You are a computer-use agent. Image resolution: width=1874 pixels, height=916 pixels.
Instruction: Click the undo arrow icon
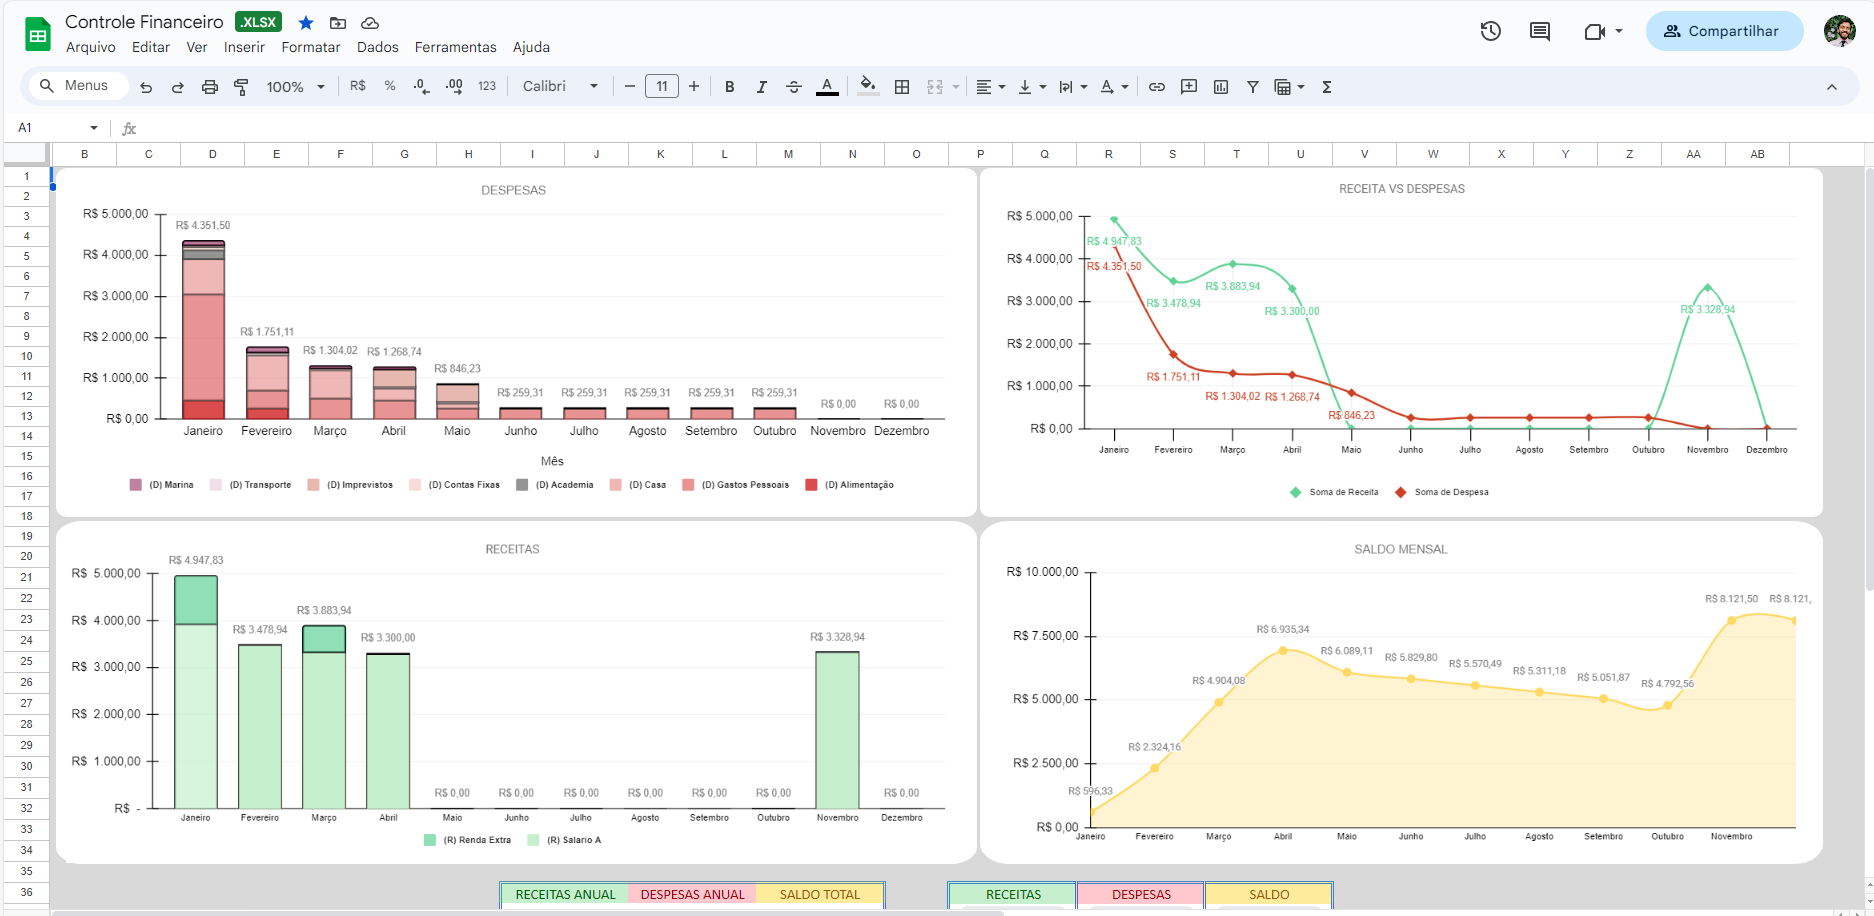(x=146, y=87)
